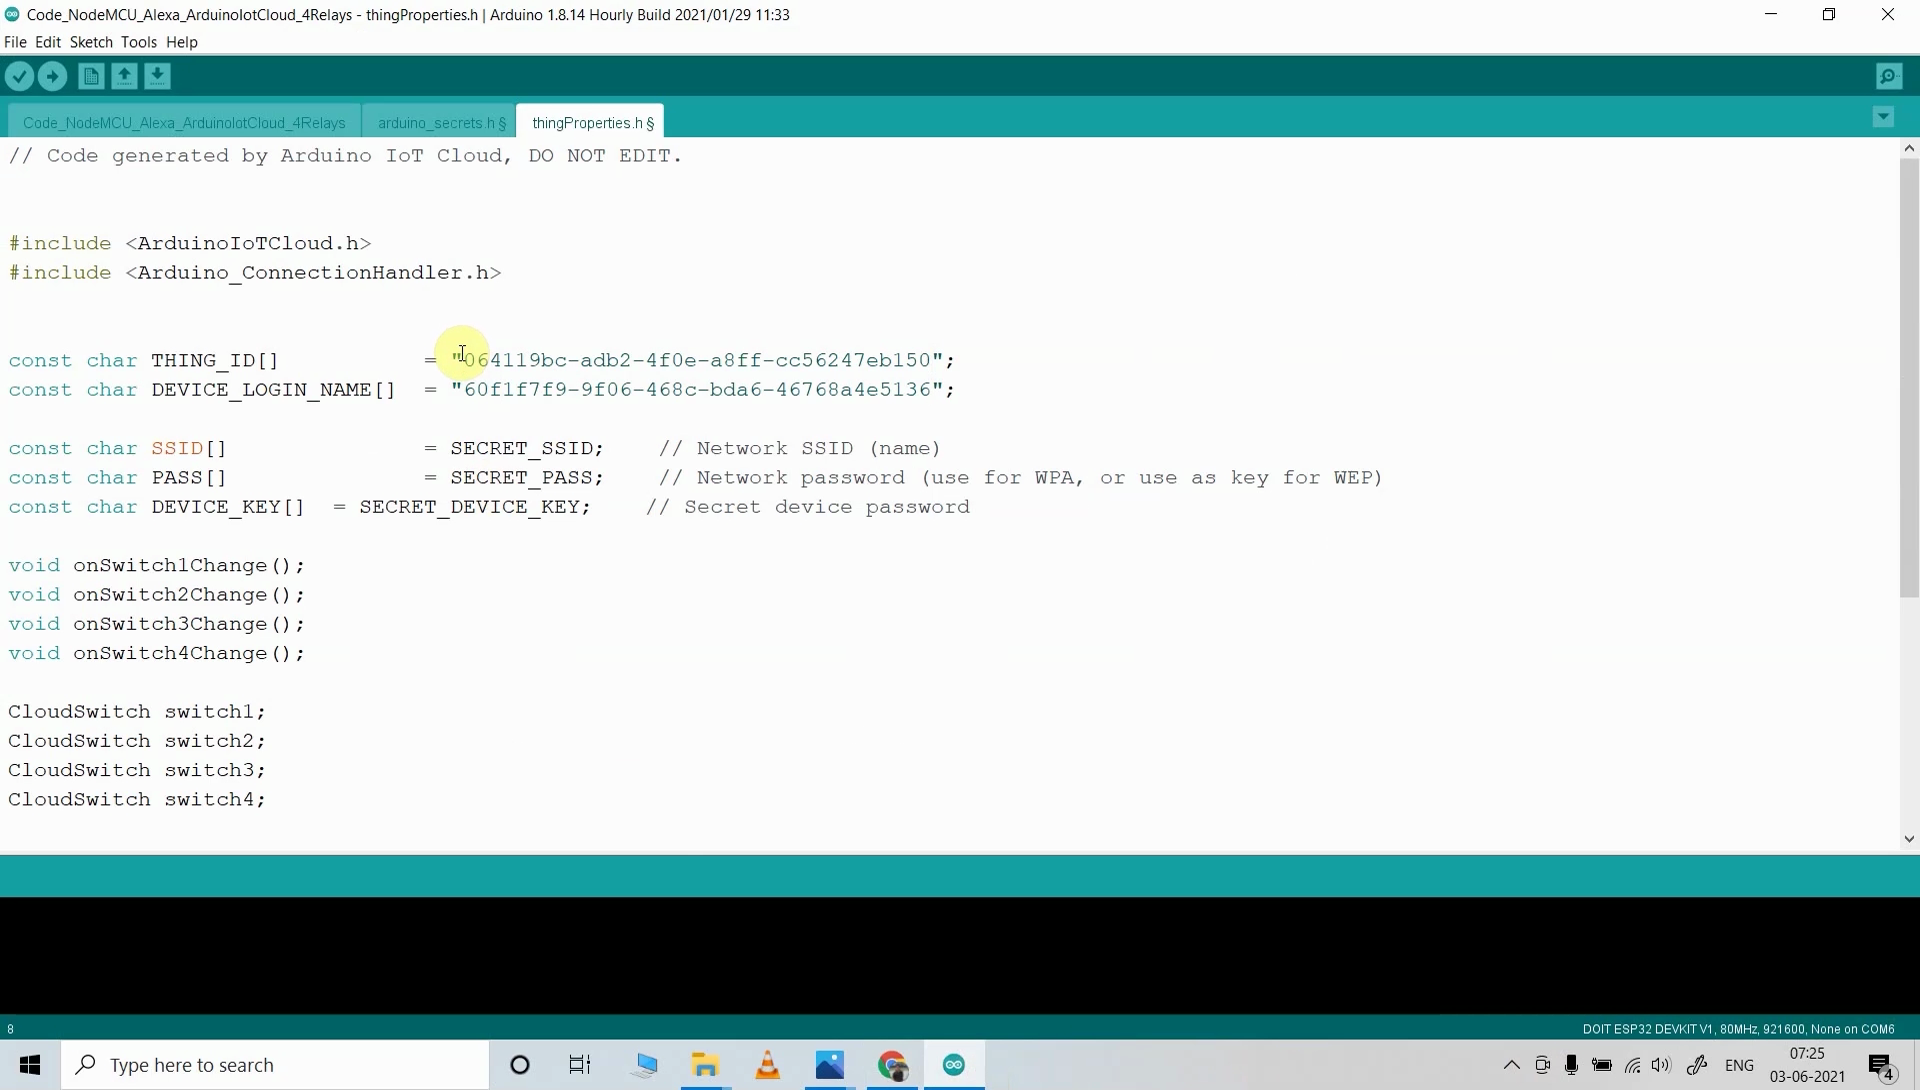
Task: Open the Edit menu
Action: pyautogui.click(x=48, y=42)
